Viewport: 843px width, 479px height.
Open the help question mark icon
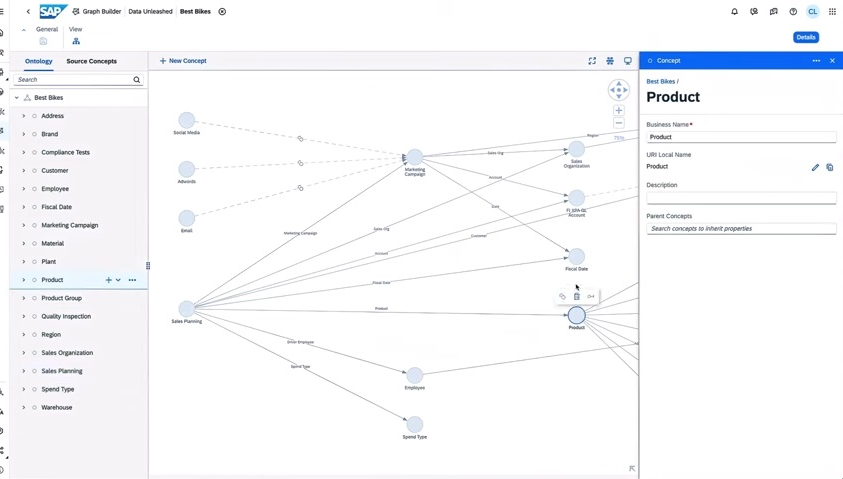pyautogui.click(x=793, y=11)
